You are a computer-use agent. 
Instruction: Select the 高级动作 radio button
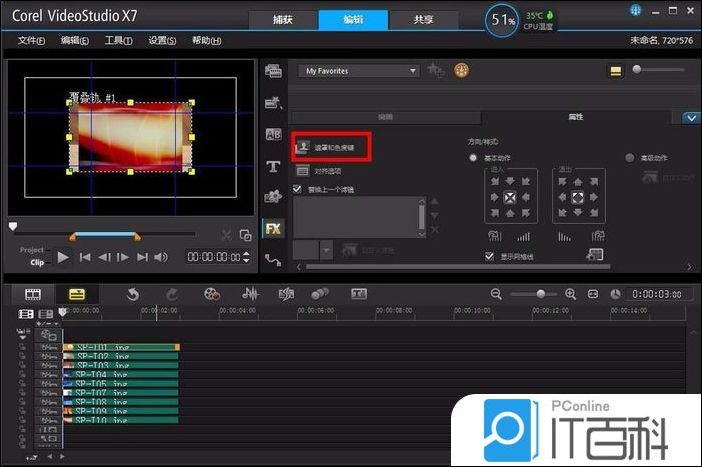coord(629,158)
